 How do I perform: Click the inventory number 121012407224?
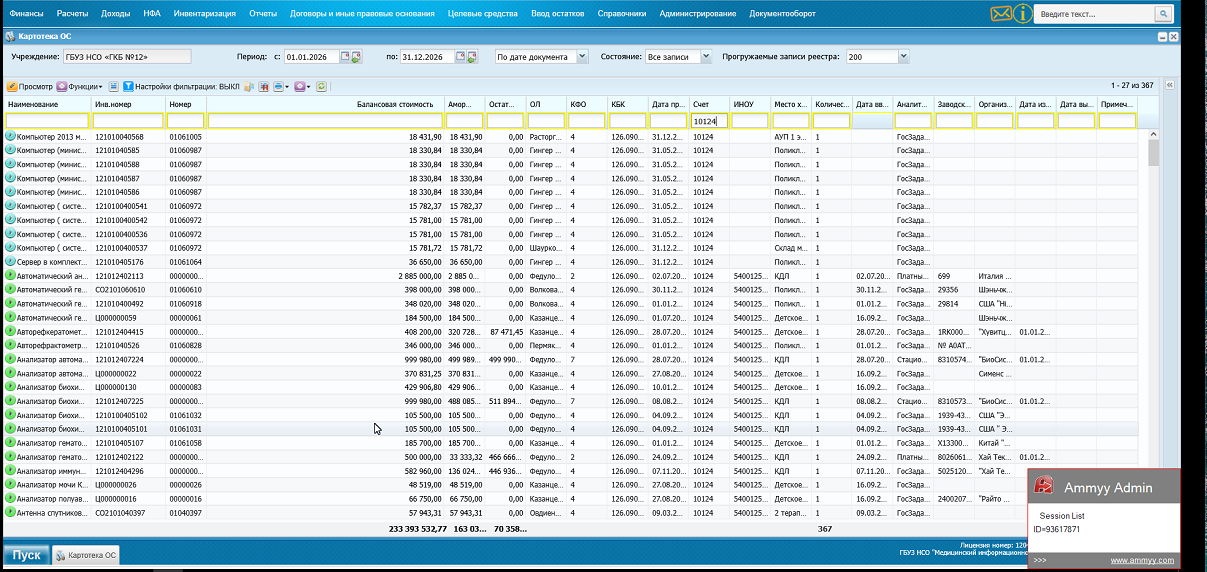point(120,359)
